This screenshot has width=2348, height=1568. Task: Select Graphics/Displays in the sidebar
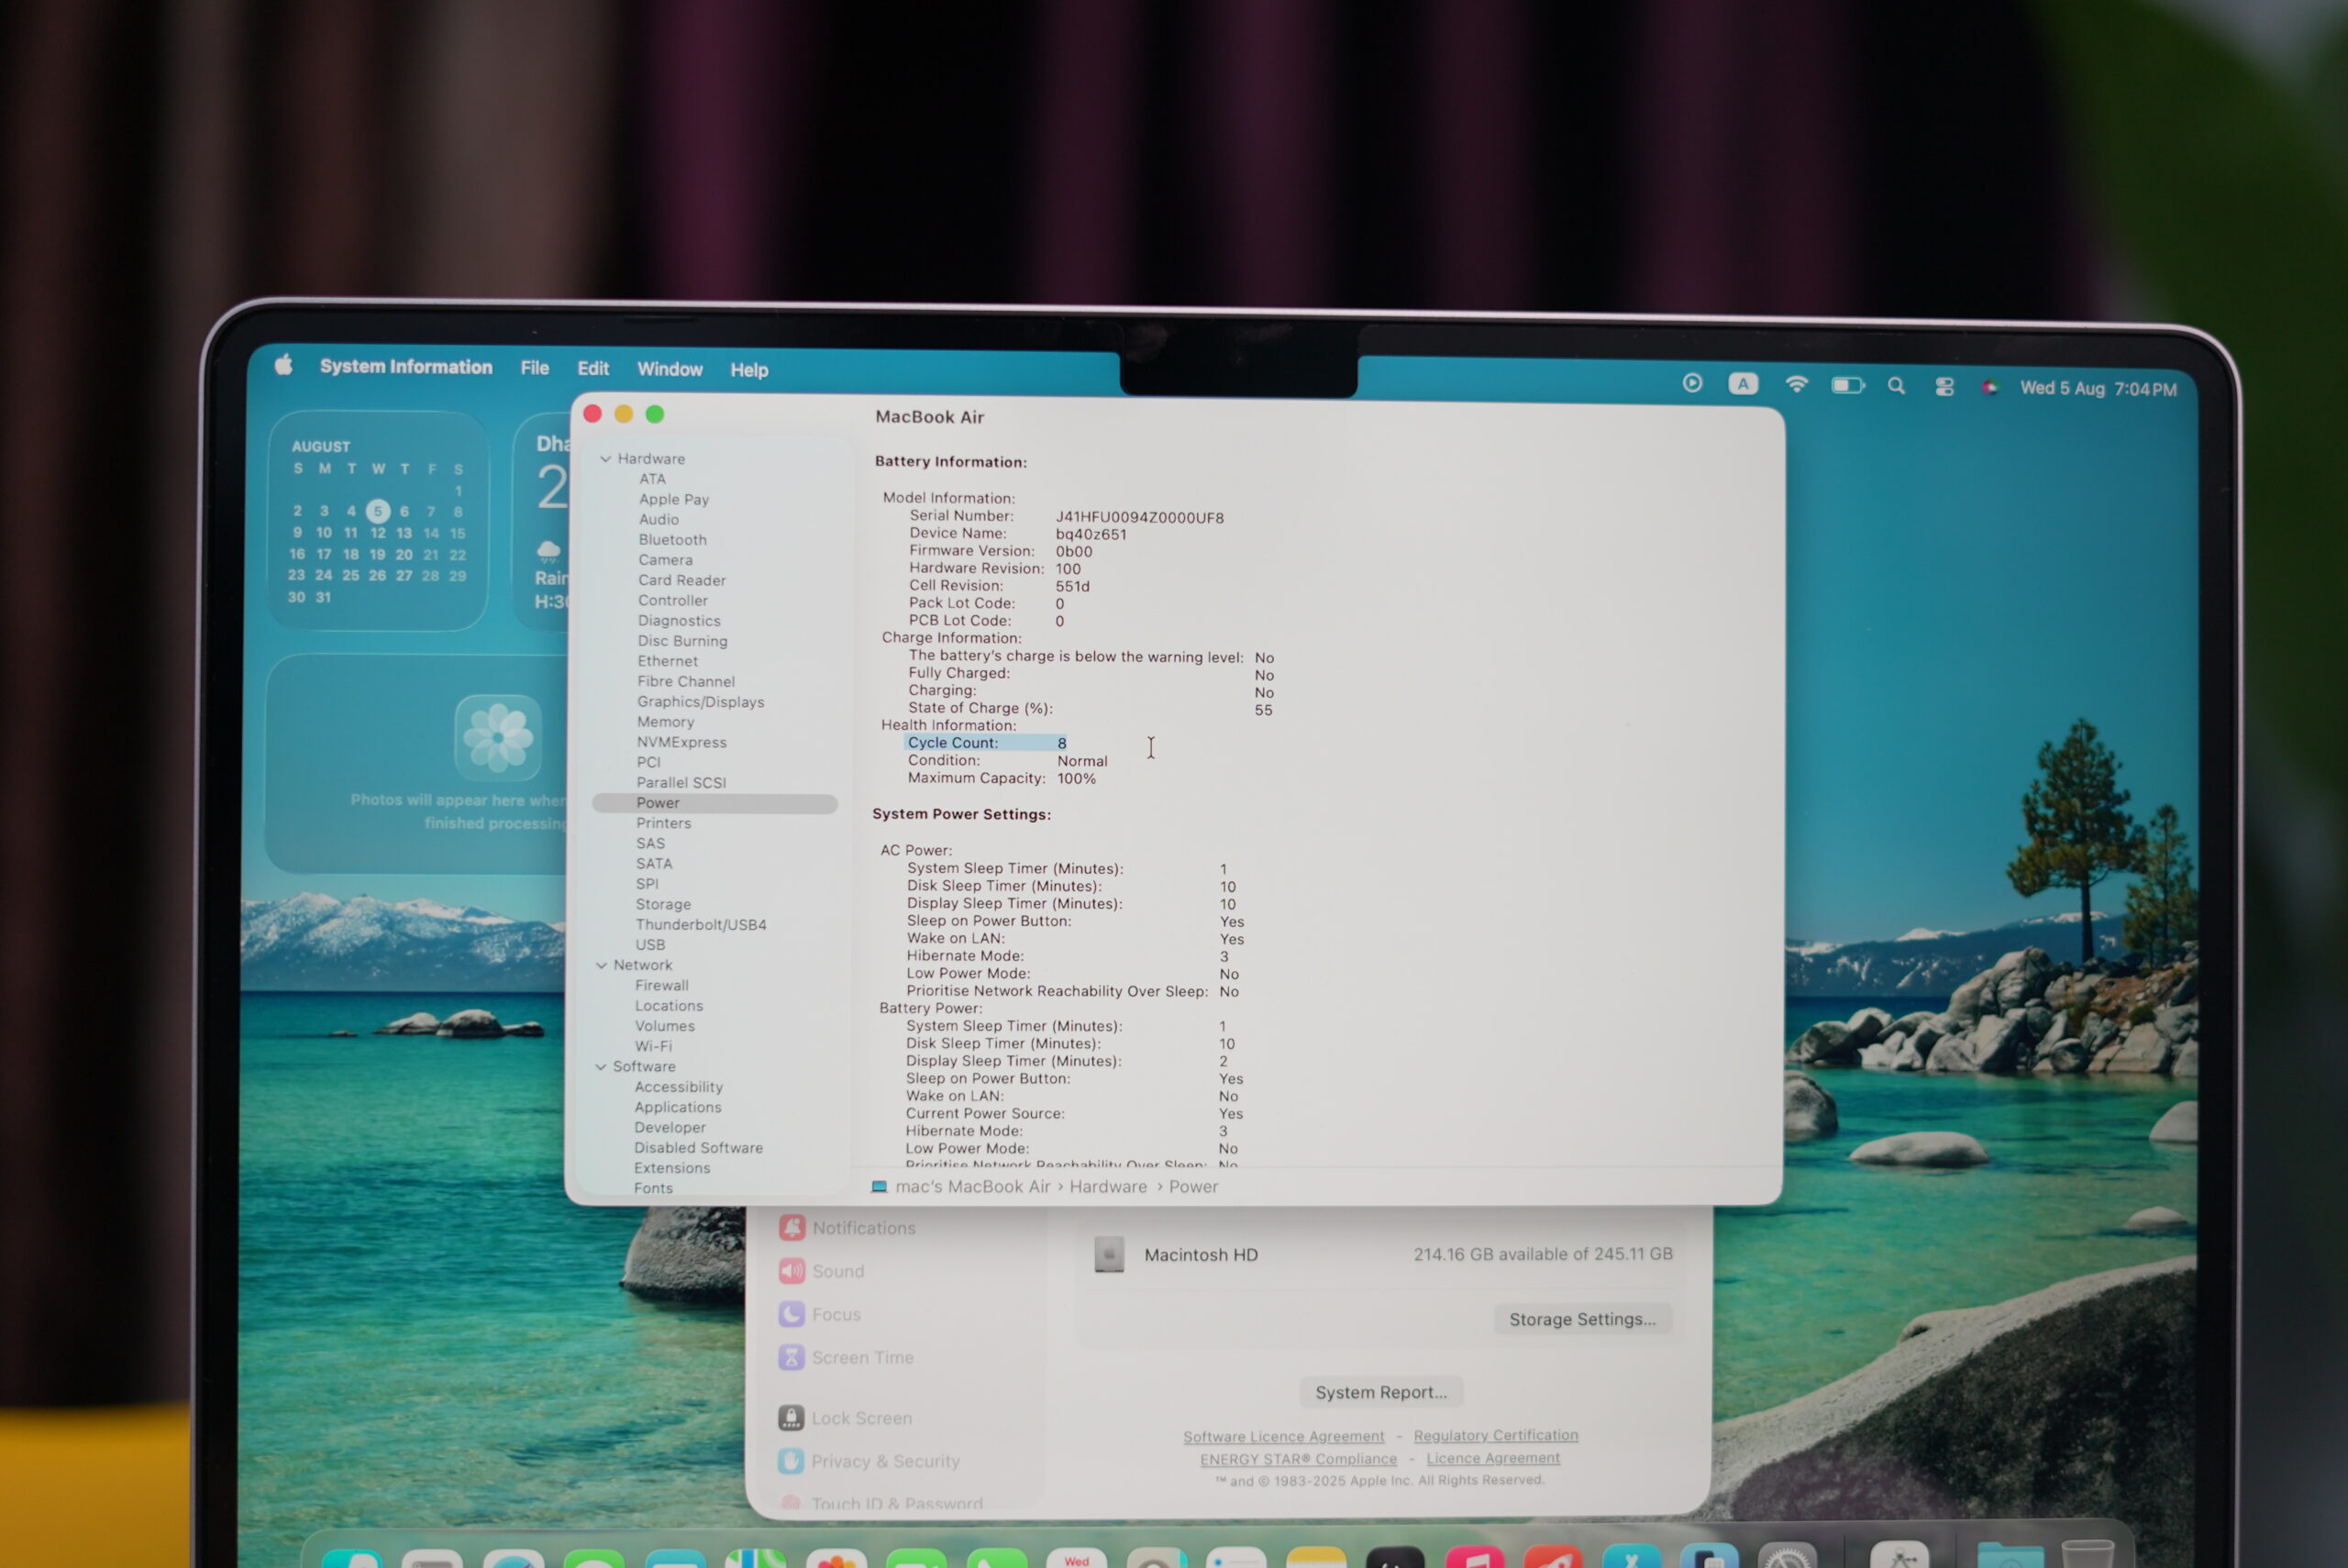[x=700, y=702]
